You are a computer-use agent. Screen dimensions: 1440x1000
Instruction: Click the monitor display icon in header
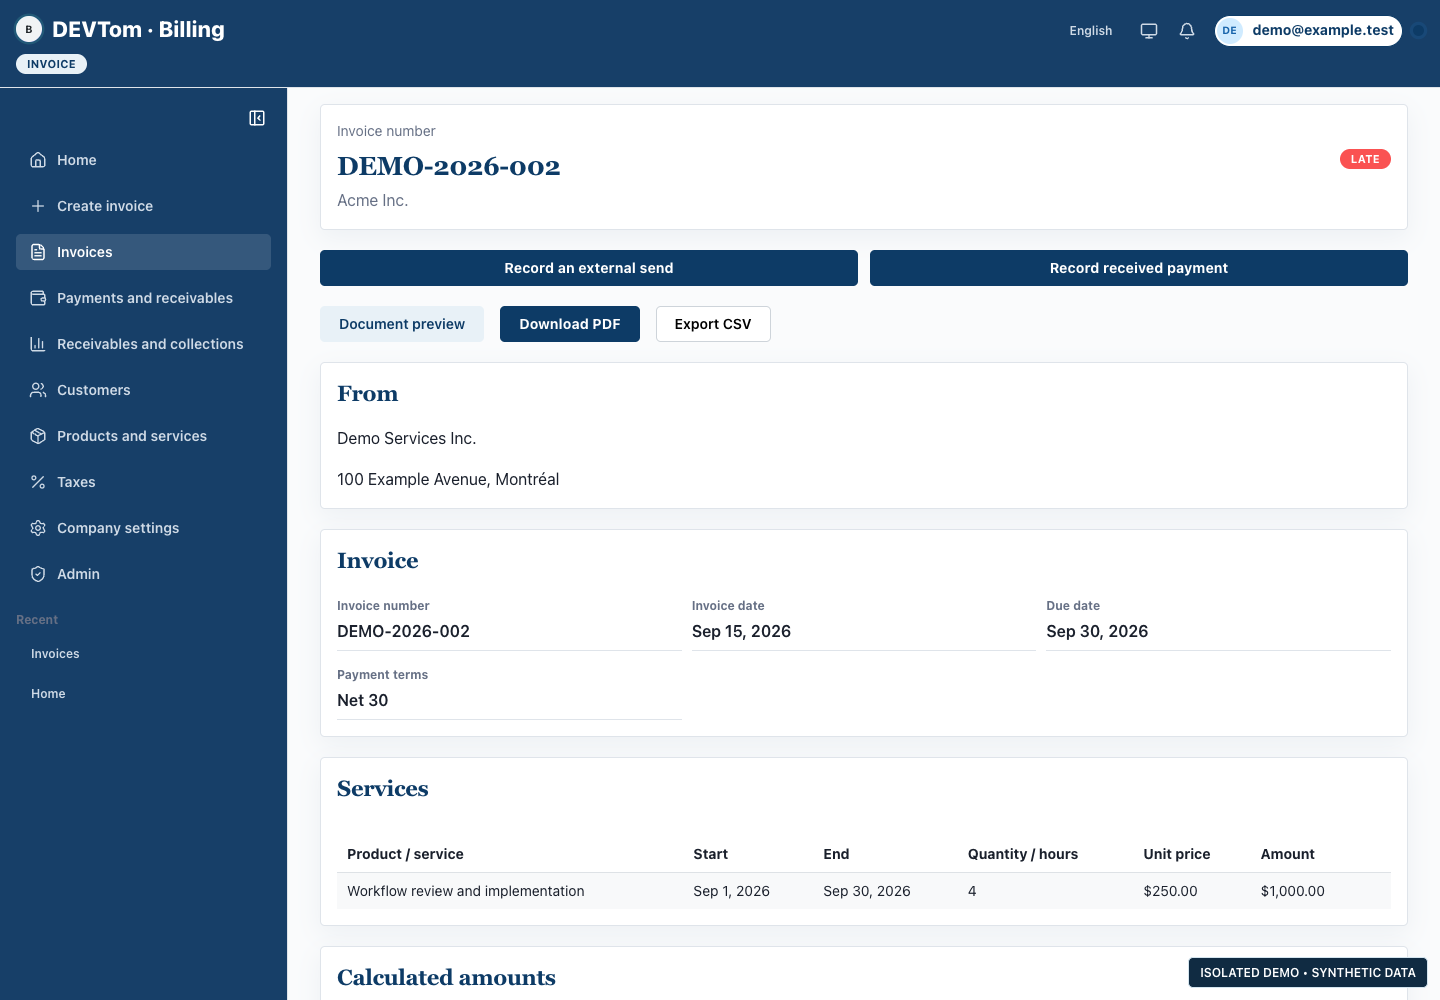(x=1149, y=31)
